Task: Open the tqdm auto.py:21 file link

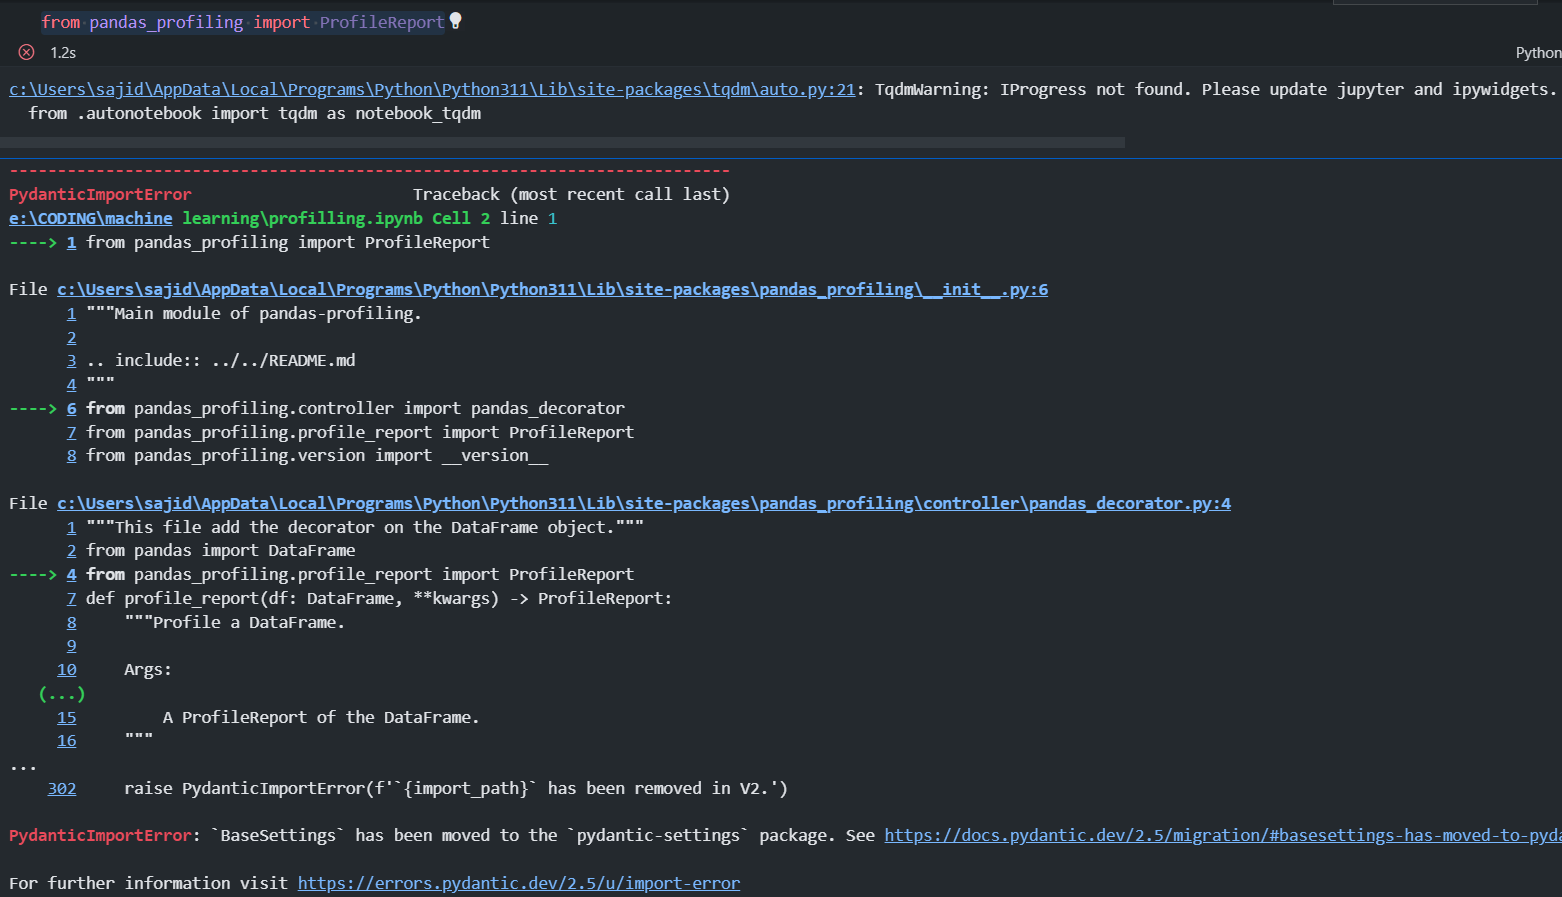Action: pos(432,89)
